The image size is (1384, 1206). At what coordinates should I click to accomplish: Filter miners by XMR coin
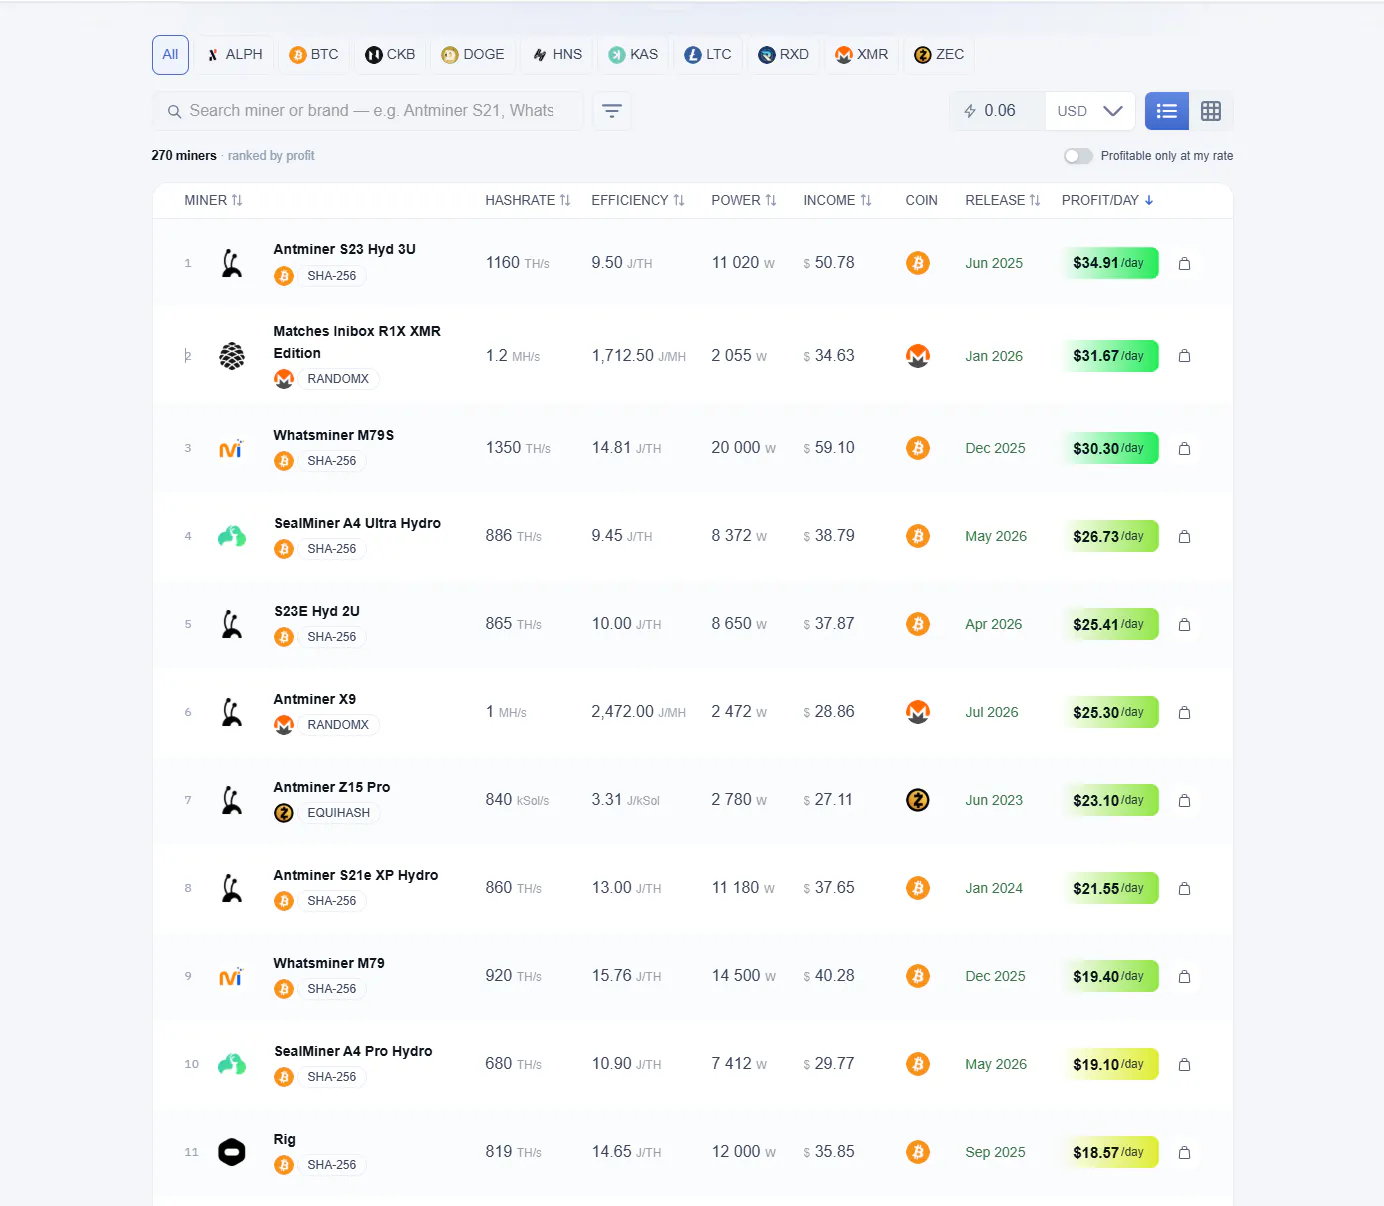862,55
